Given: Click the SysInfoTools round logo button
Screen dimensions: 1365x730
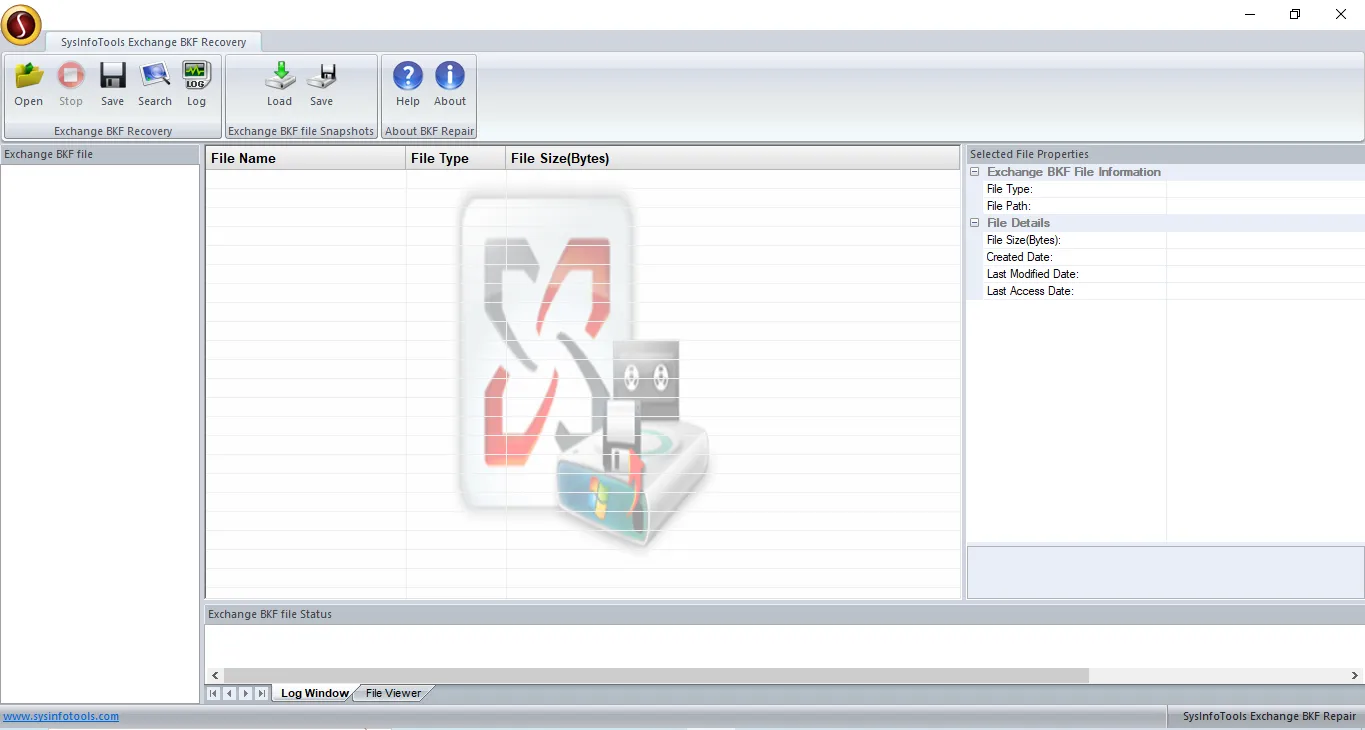Looking at the screenshot, I should point(22,25).
